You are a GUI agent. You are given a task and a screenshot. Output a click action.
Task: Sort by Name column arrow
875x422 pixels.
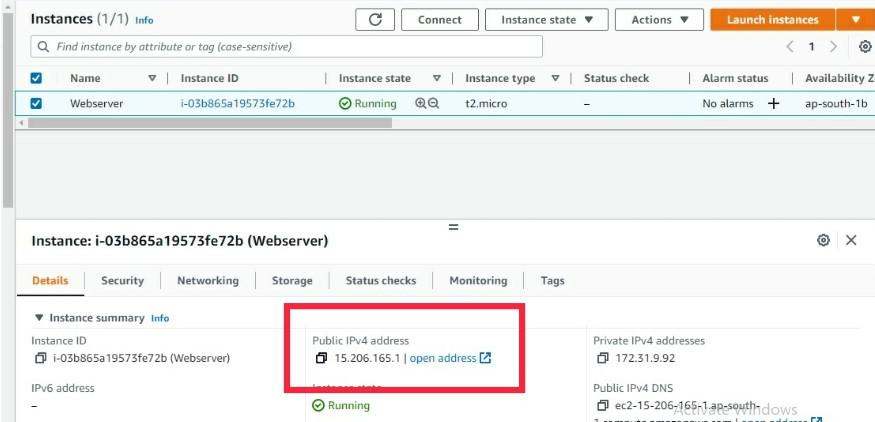click(152, 79)
